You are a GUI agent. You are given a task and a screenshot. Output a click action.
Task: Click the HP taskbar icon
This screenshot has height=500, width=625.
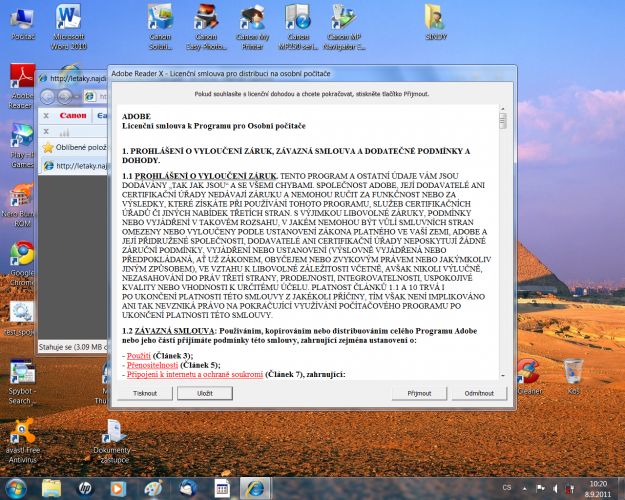coord(85,488)
